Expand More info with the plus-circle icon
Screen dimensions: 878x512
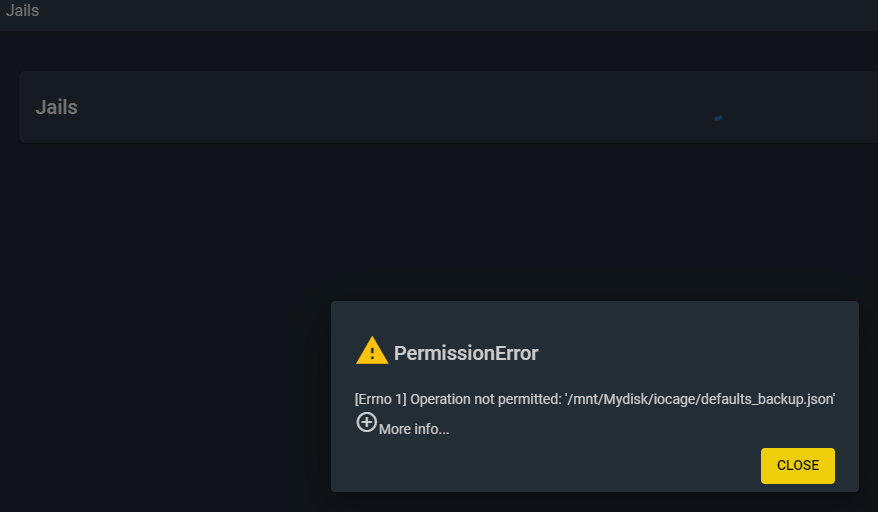click(367, 423)
